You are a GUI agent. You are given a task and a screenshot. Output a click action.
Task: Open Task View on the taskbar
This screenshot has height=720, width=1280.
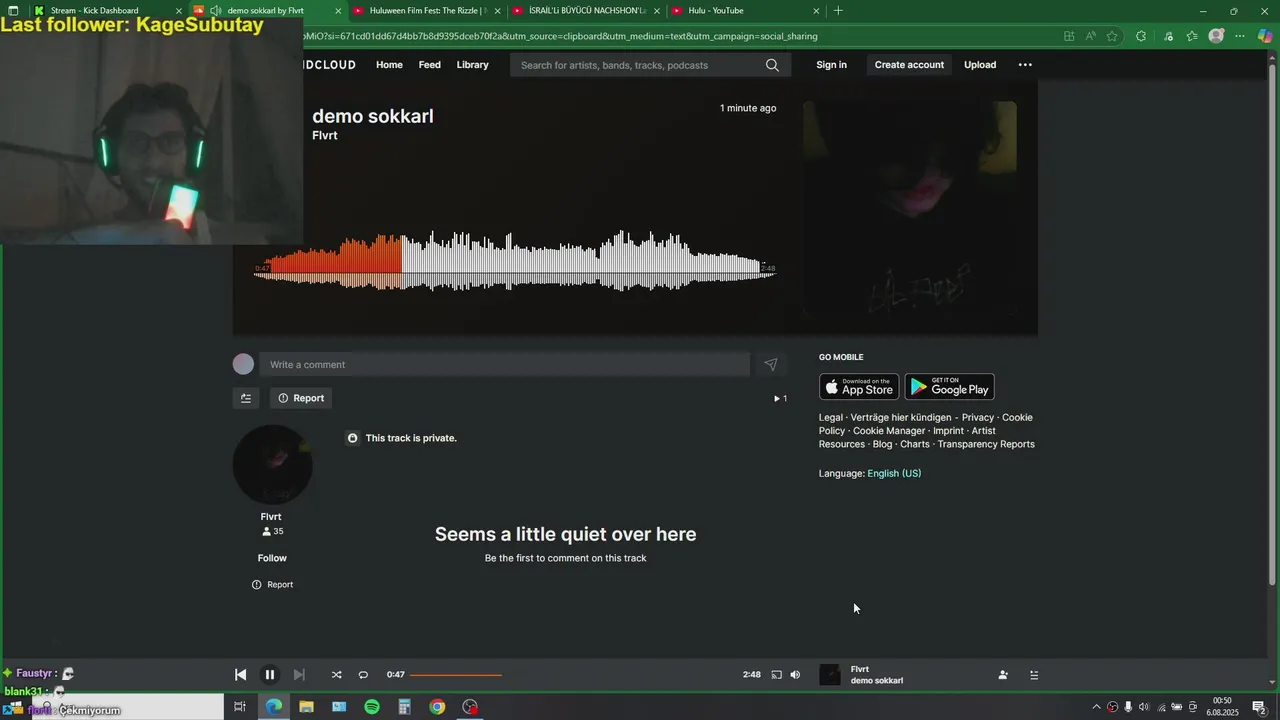point(239,707)
